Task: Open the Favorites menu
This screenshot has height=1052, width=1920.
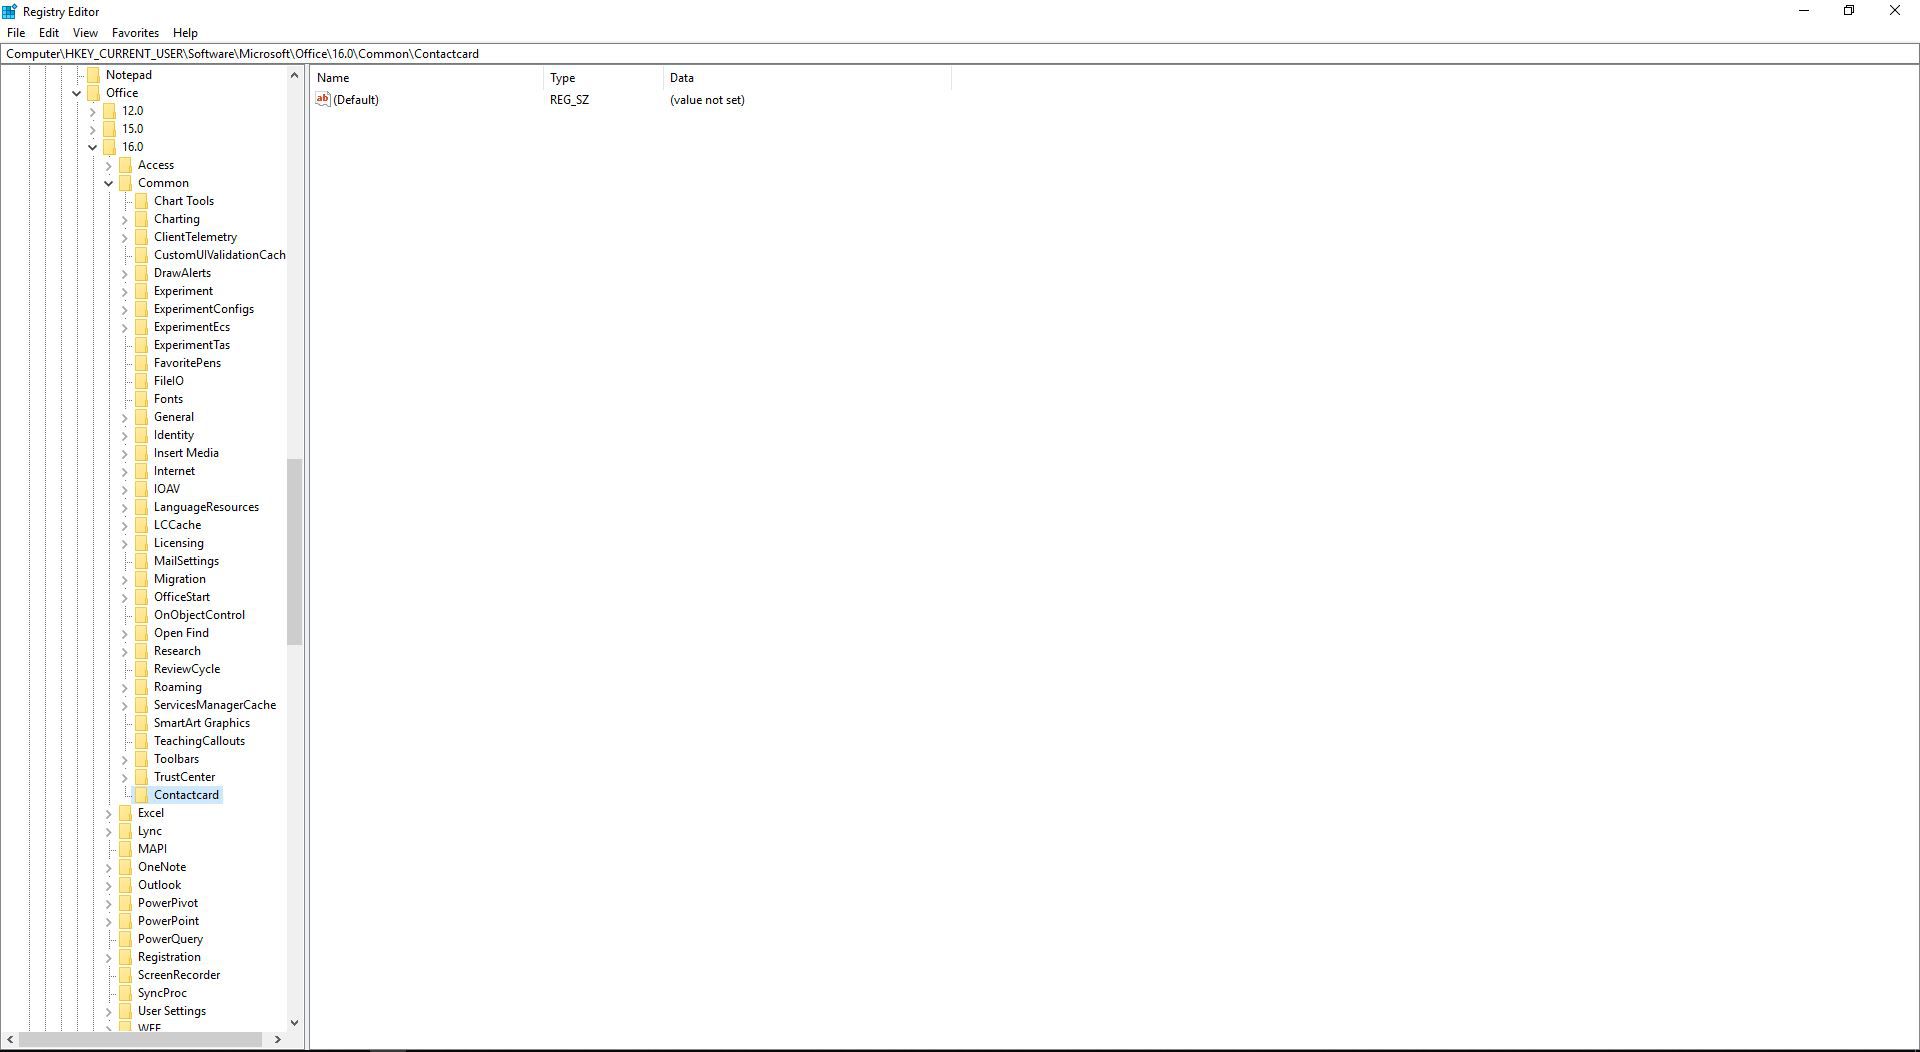Action: pos(135,33)
